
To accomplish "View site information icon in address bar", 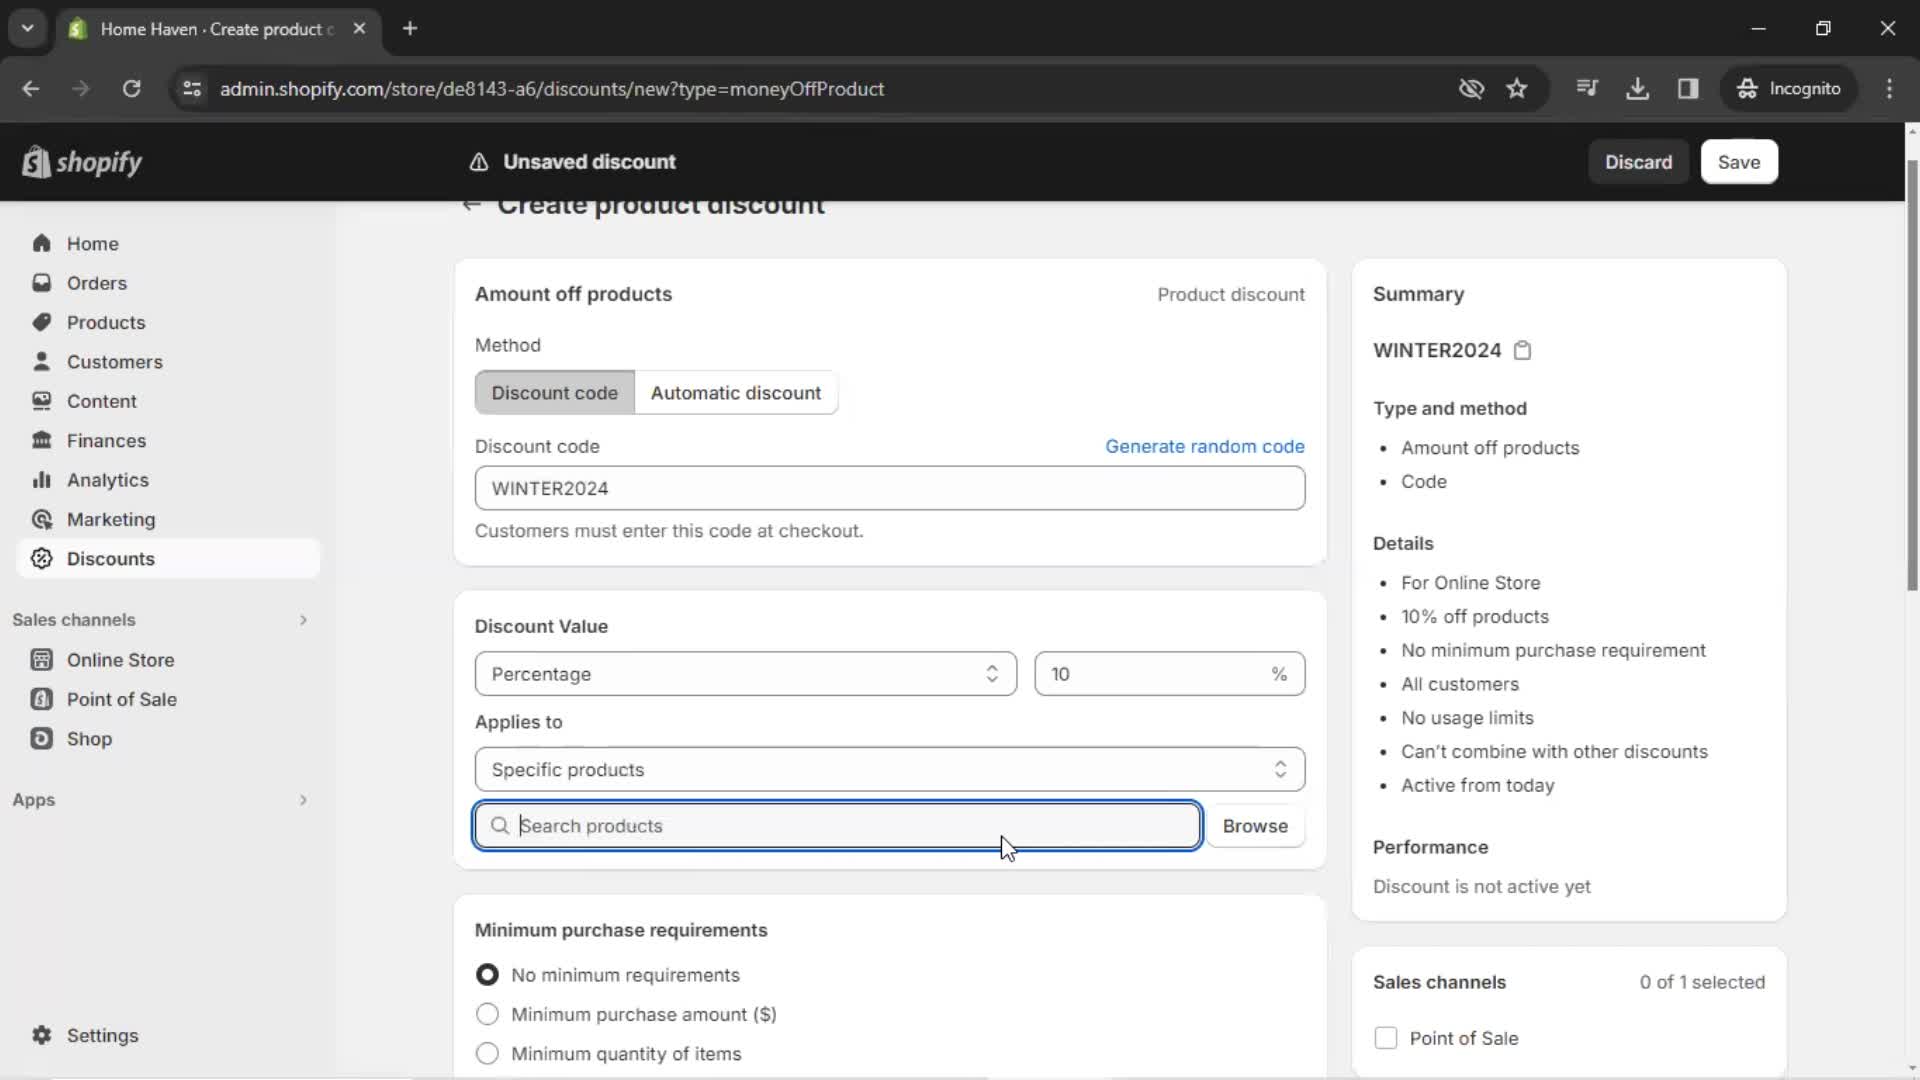I will (x=192, y=88).
